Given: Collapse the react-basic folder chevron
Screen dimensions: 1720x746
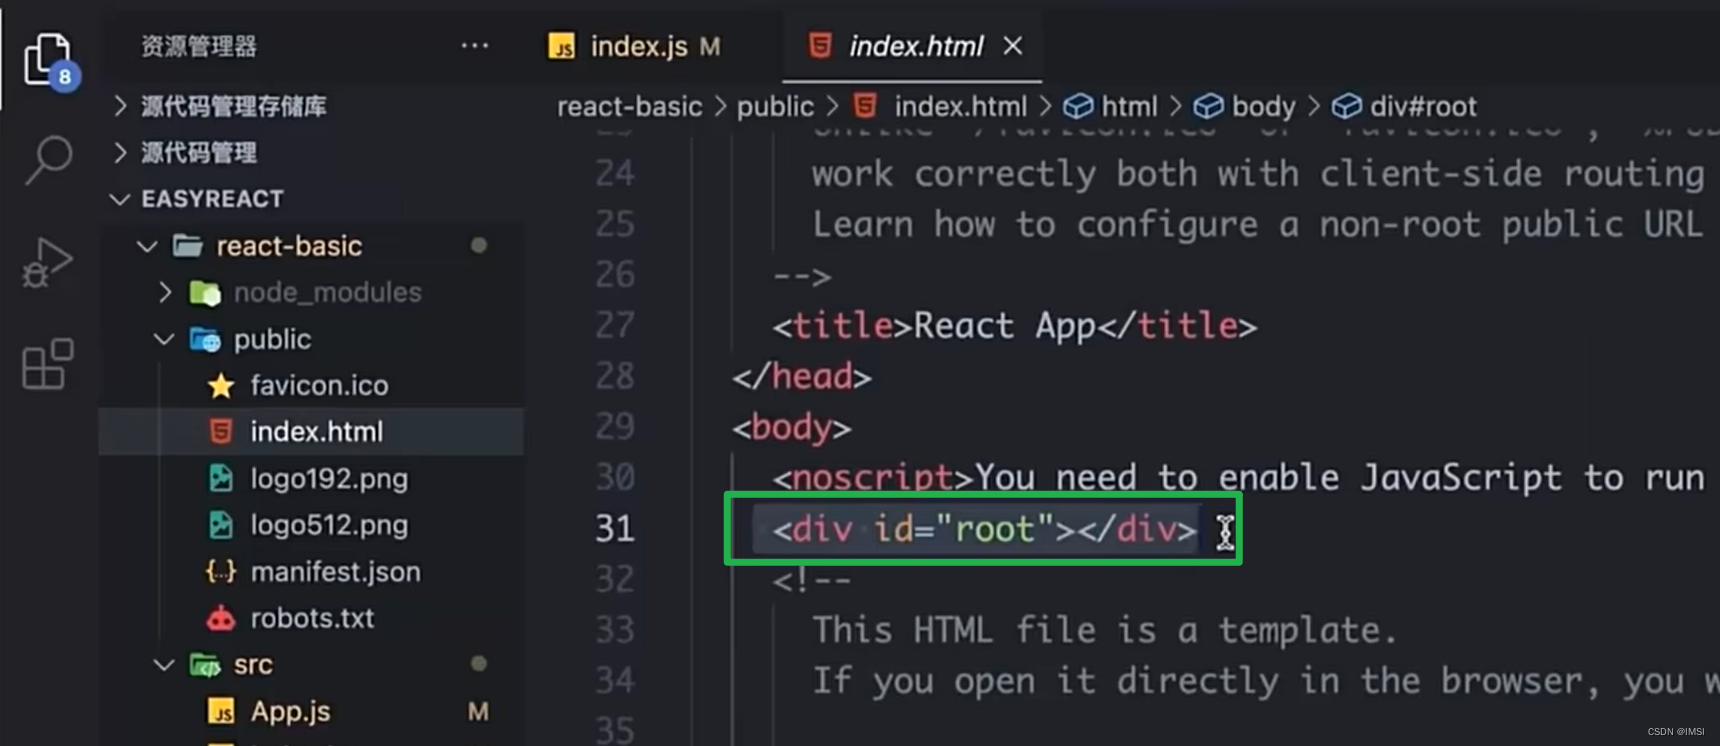Looking at the screenshot, I should tap(147, 246).
